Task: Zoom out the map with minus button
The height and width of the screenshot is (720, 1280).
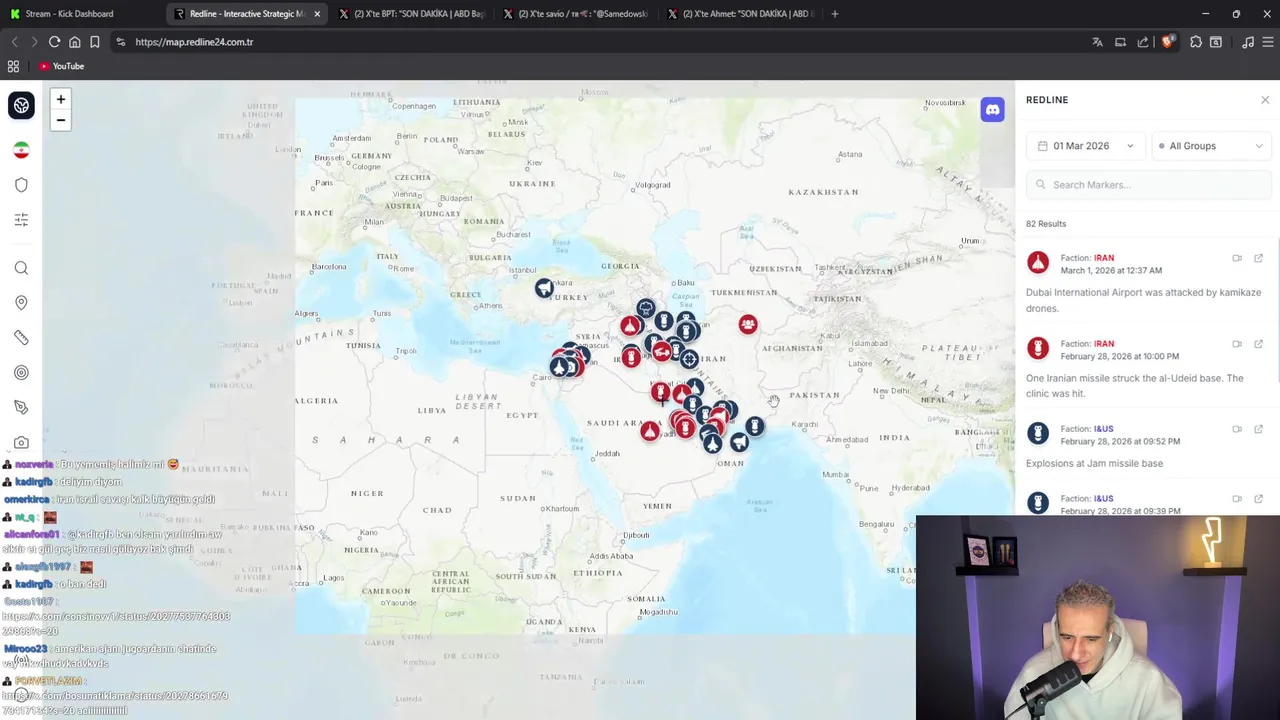Action: [x=61, y=120]
